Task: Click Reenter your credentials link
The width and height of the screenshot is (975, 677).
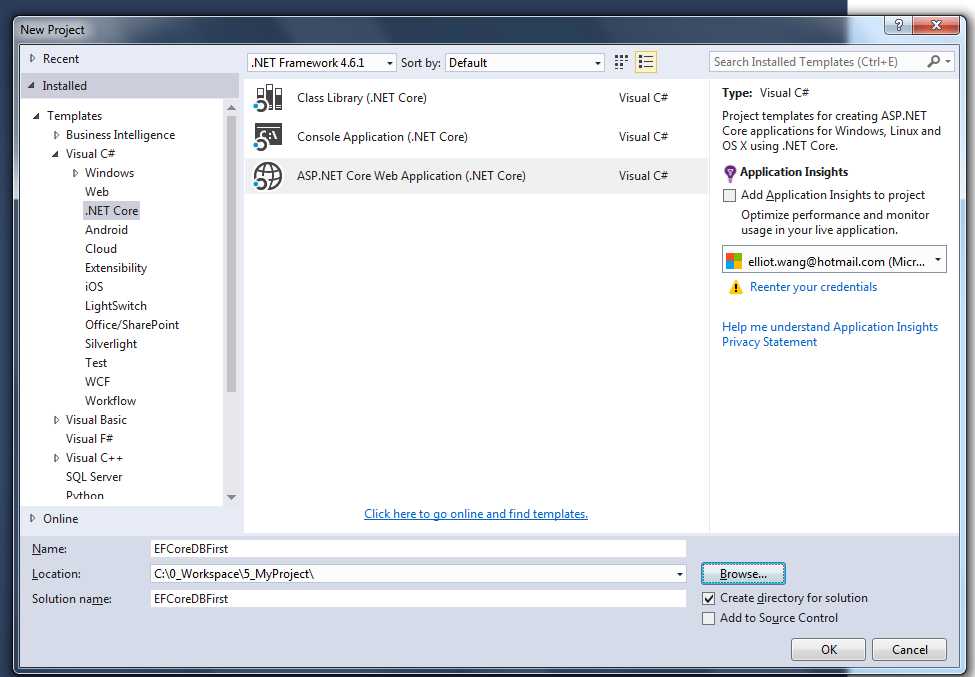Action: point(813,287)
